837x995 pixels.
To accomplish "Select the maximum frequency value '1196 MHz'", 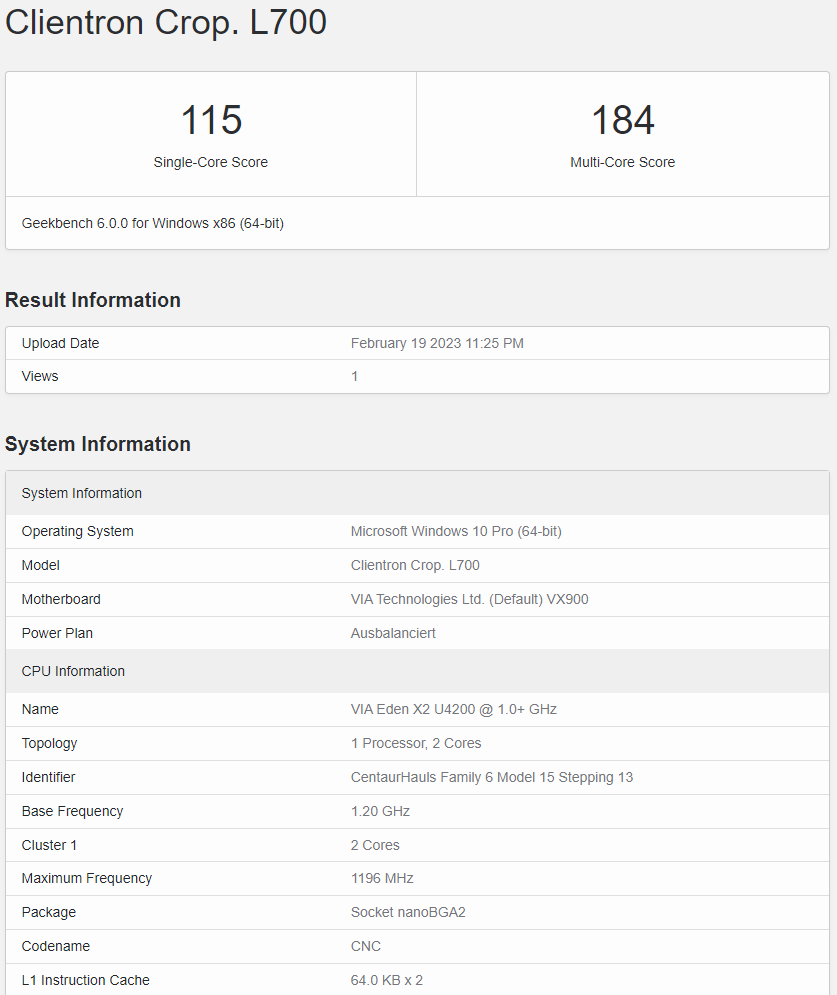I will [x=382, y=878].
